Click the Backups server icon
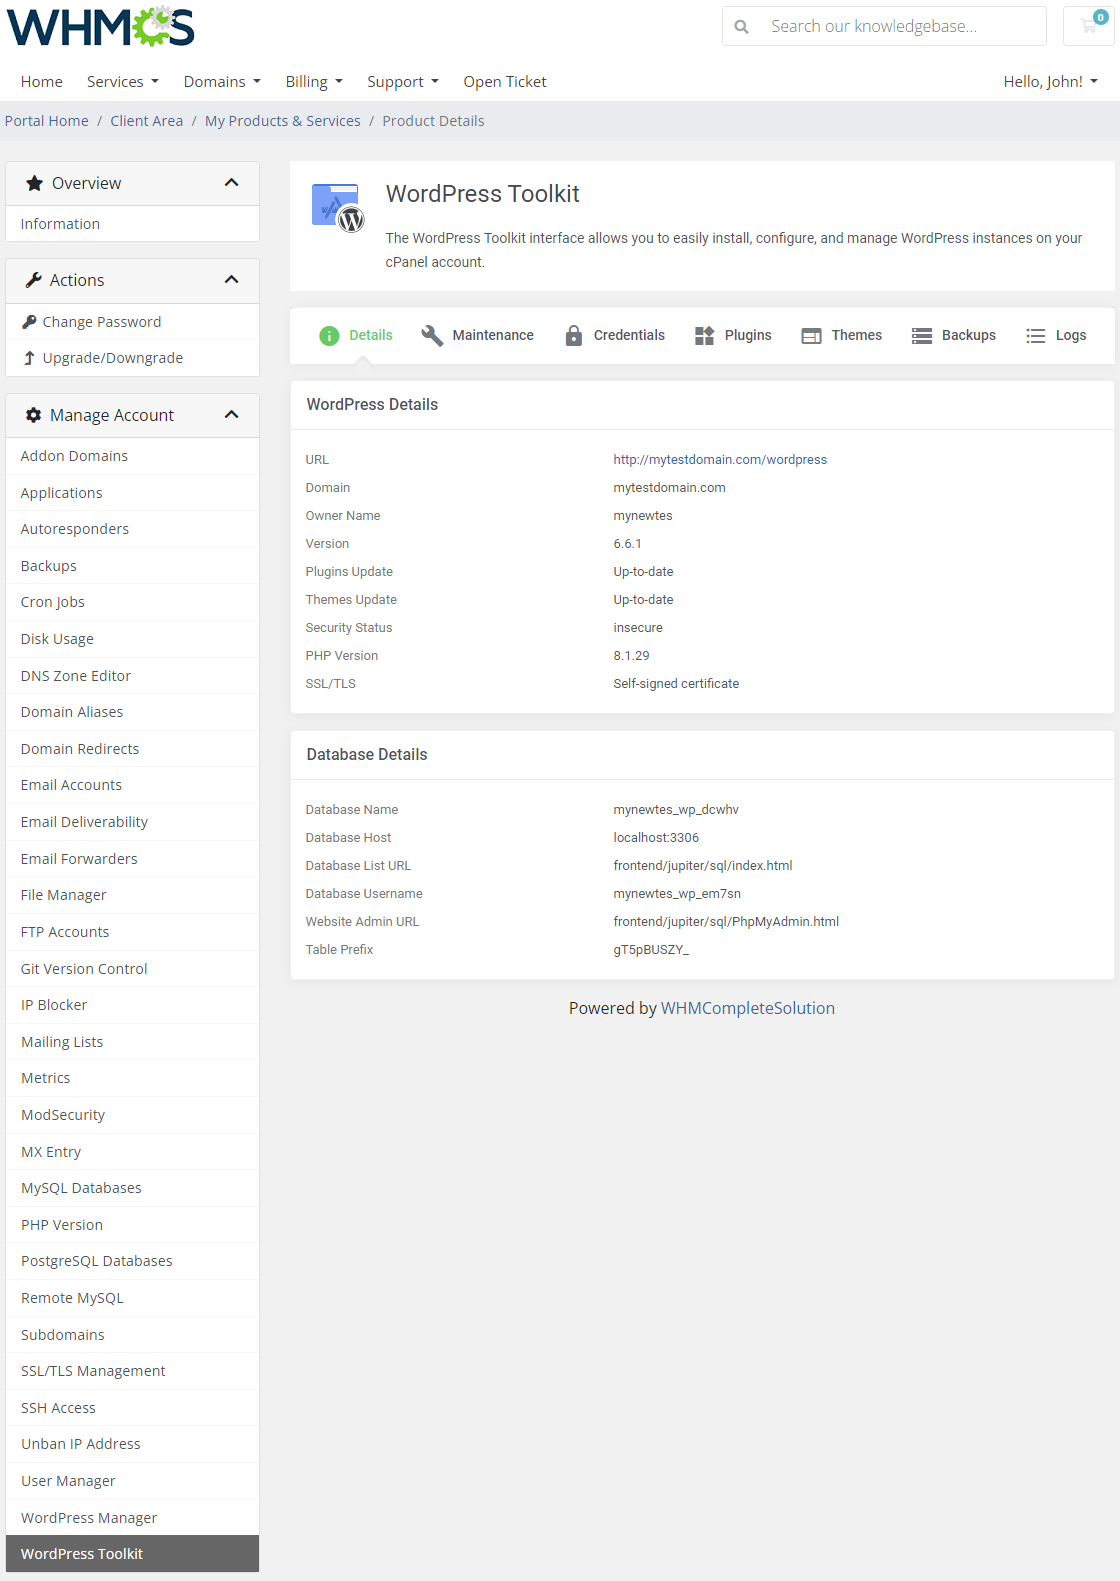The height and width of the screenshot is (1581, 1120). click(x=922, y=336)
